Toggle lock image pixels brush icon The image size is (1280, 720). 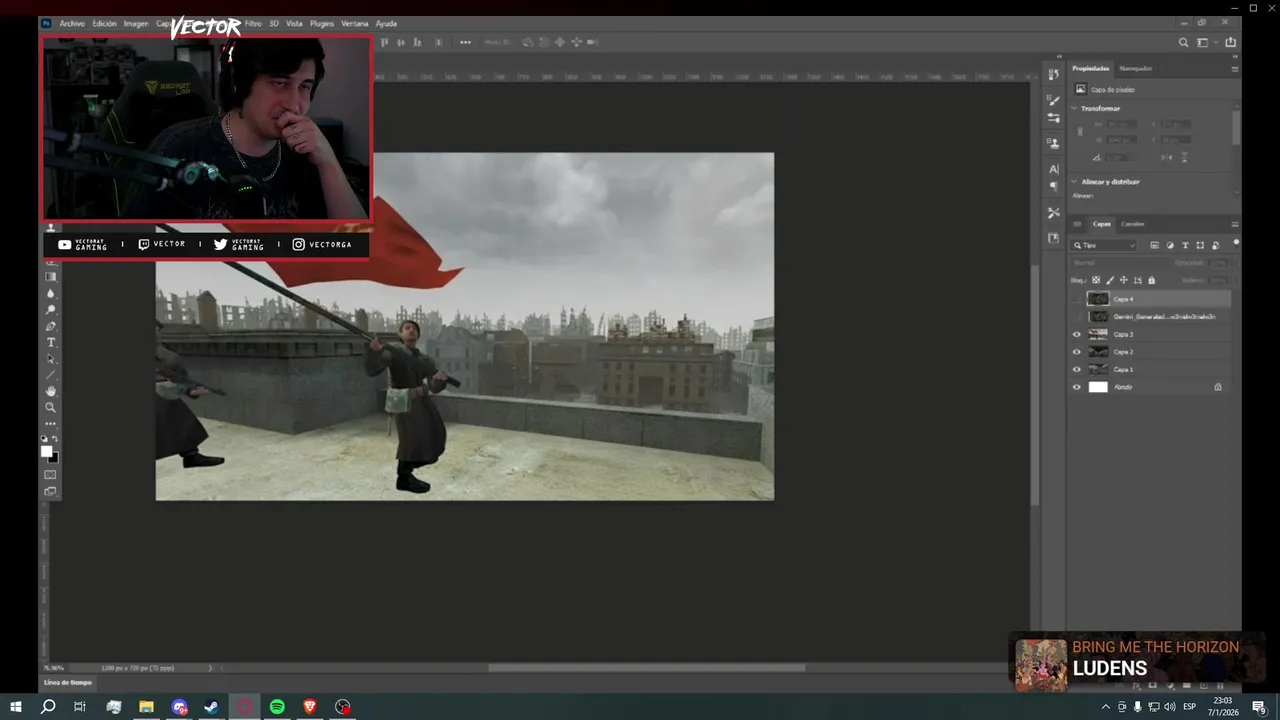[x=1110, y=280]
